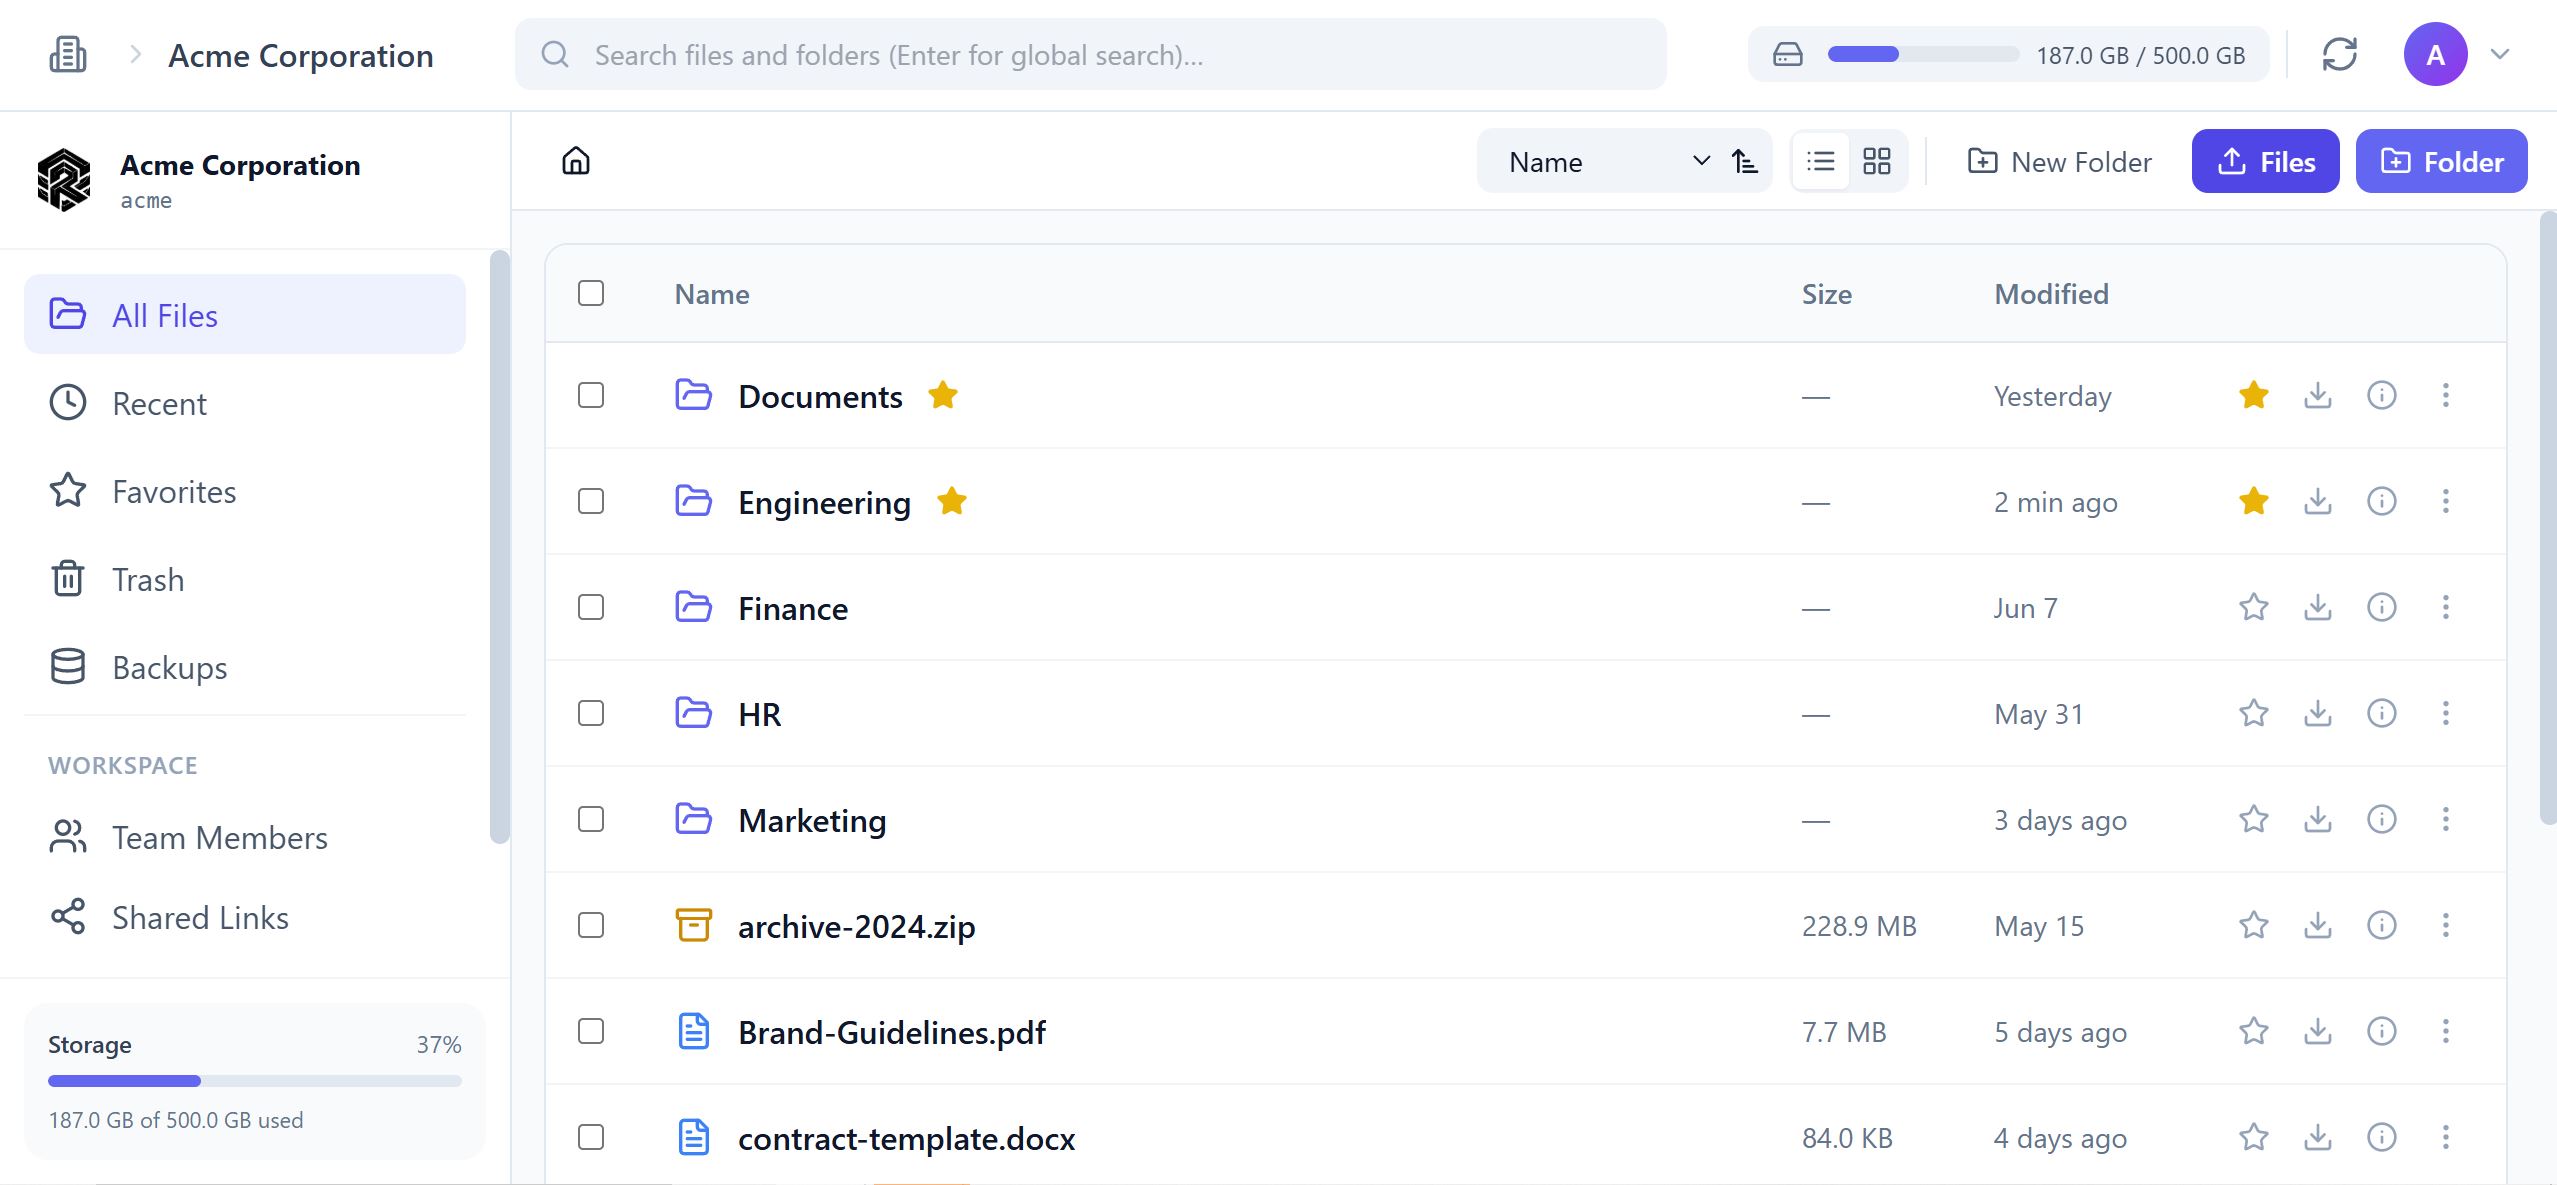The image size is (2557, 1185).
Task: View info for the Finance folder
Action: [2382, 607]
